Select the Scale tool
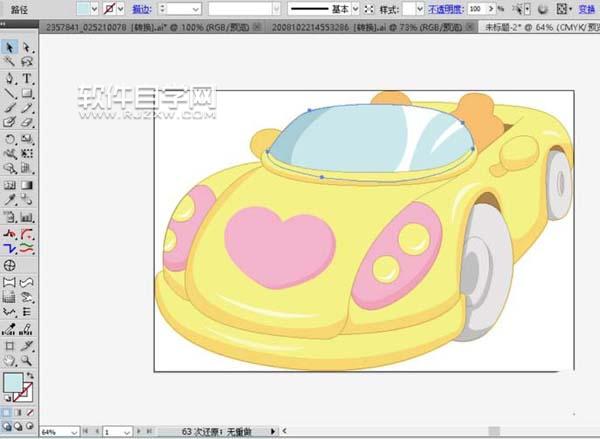 pyautogui.click(x=27, y=139)
